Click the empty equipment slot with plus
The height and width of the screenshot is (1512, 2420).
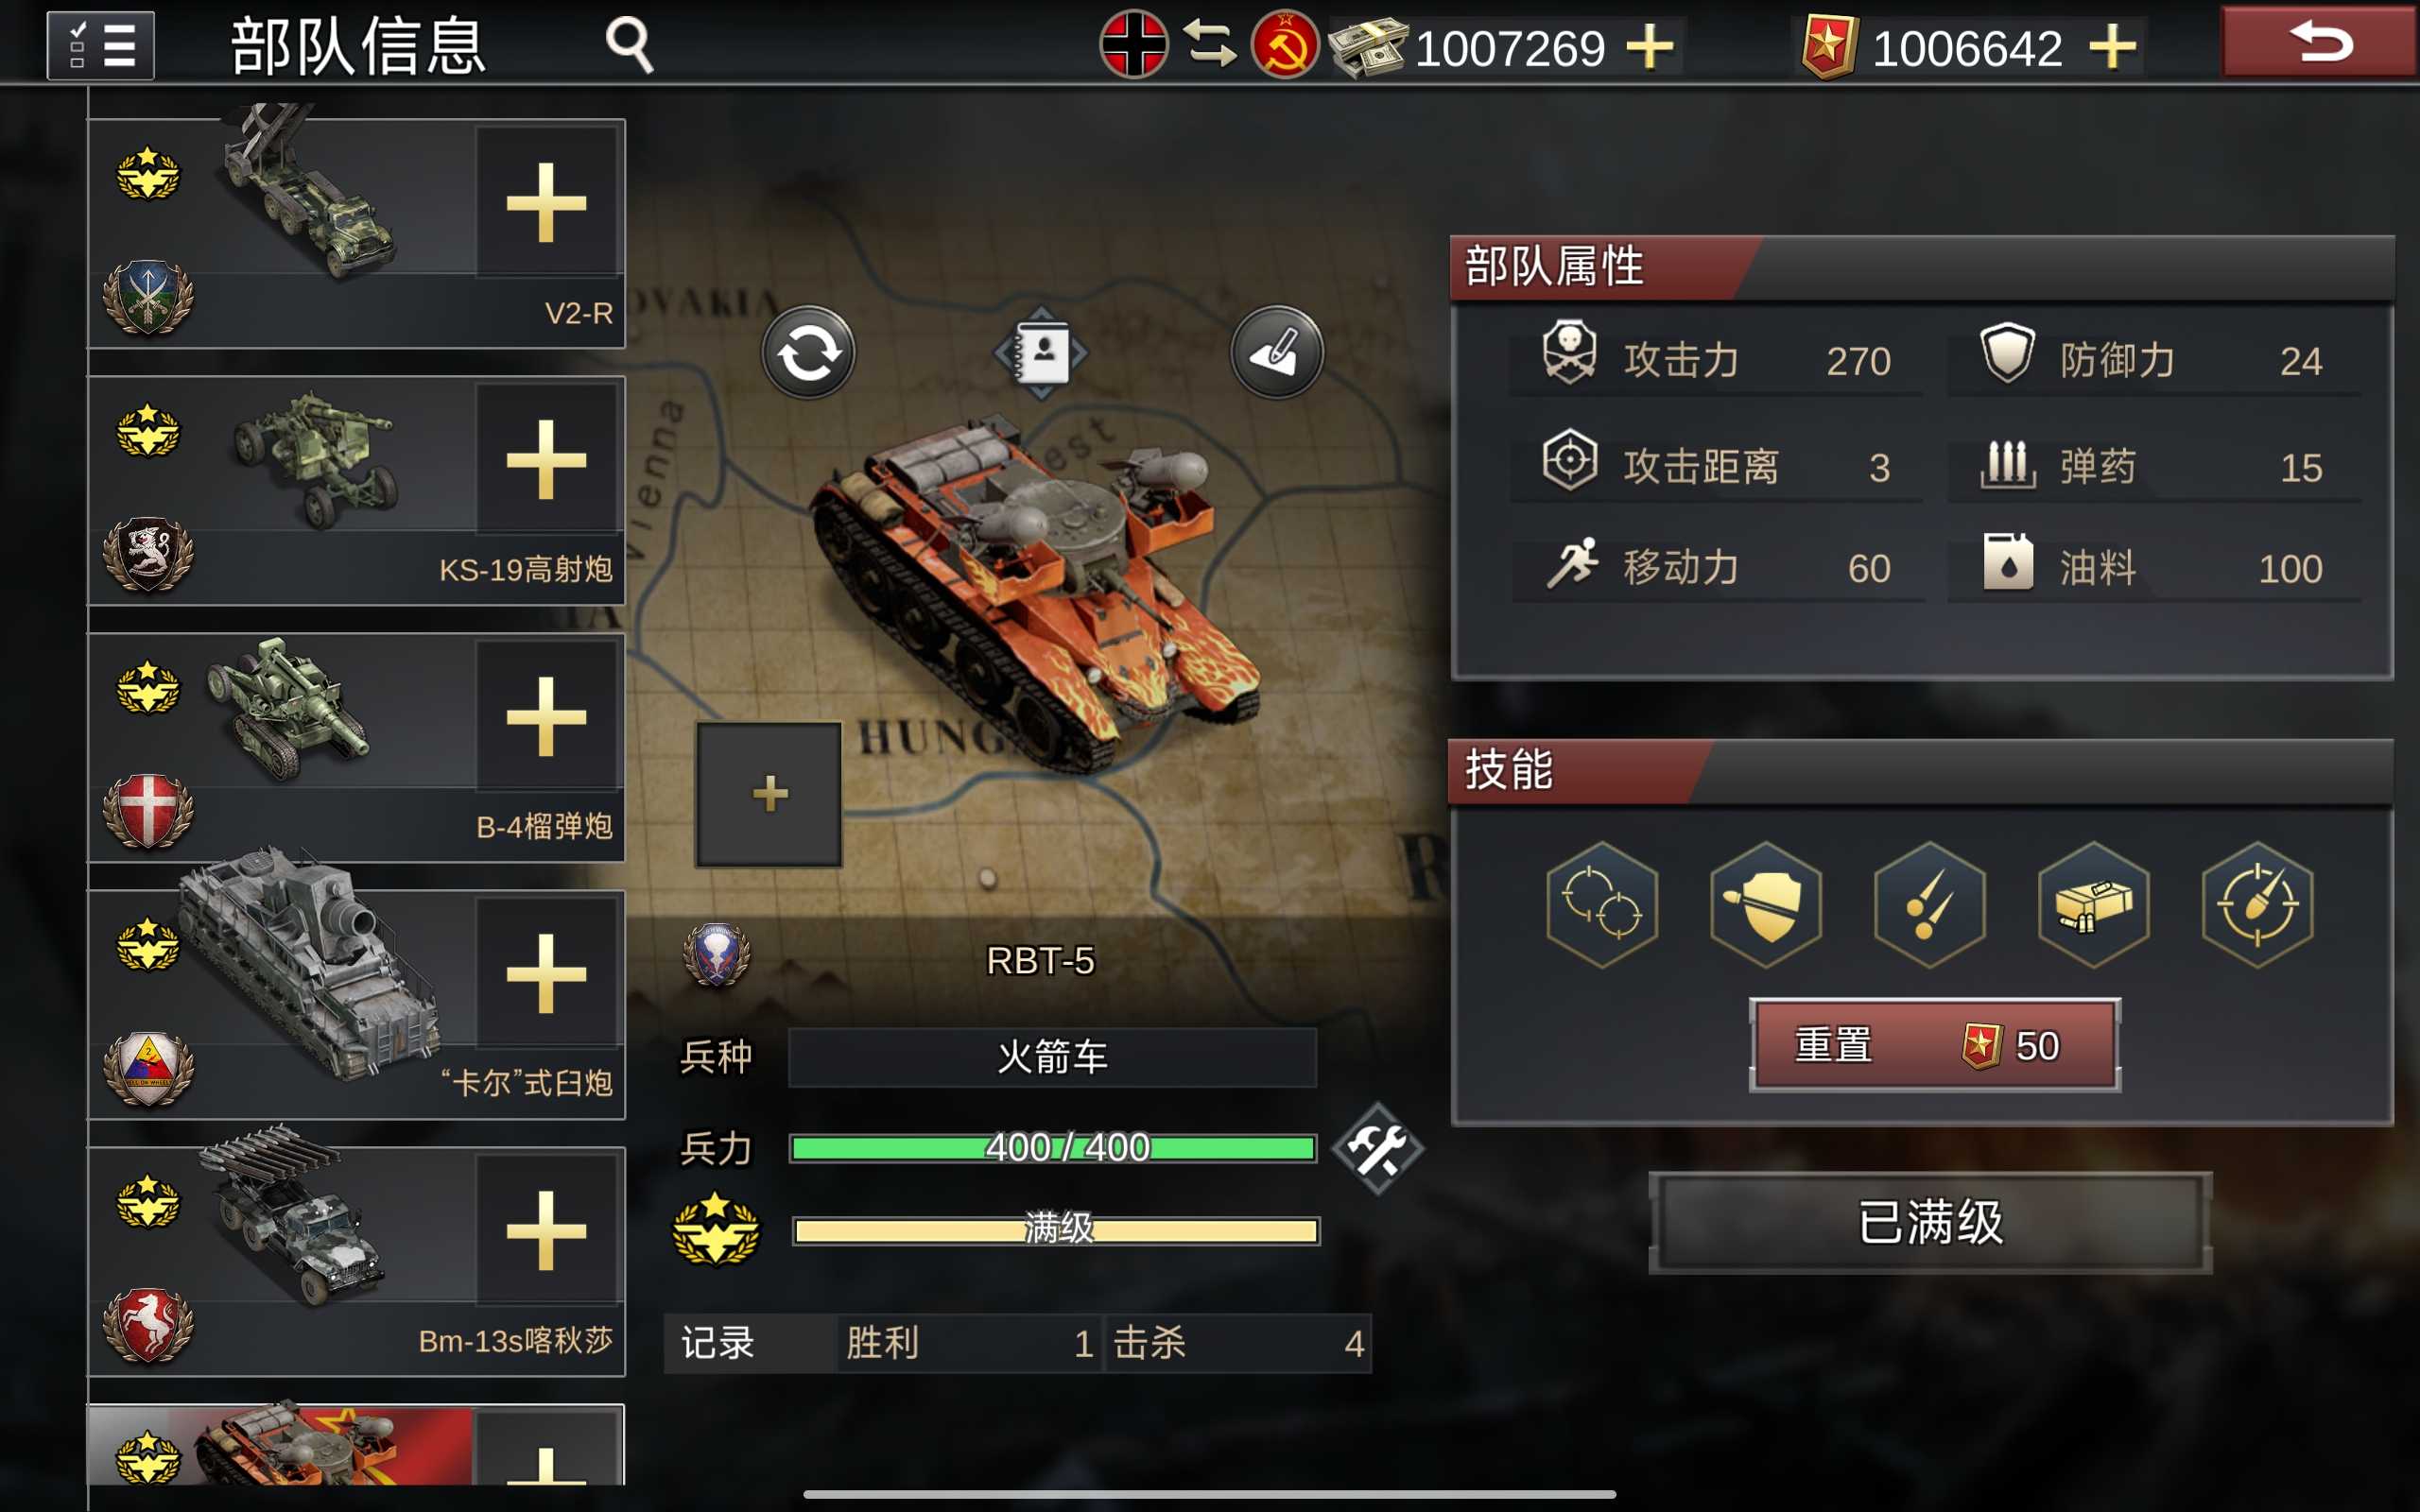(x=769, y=794)
